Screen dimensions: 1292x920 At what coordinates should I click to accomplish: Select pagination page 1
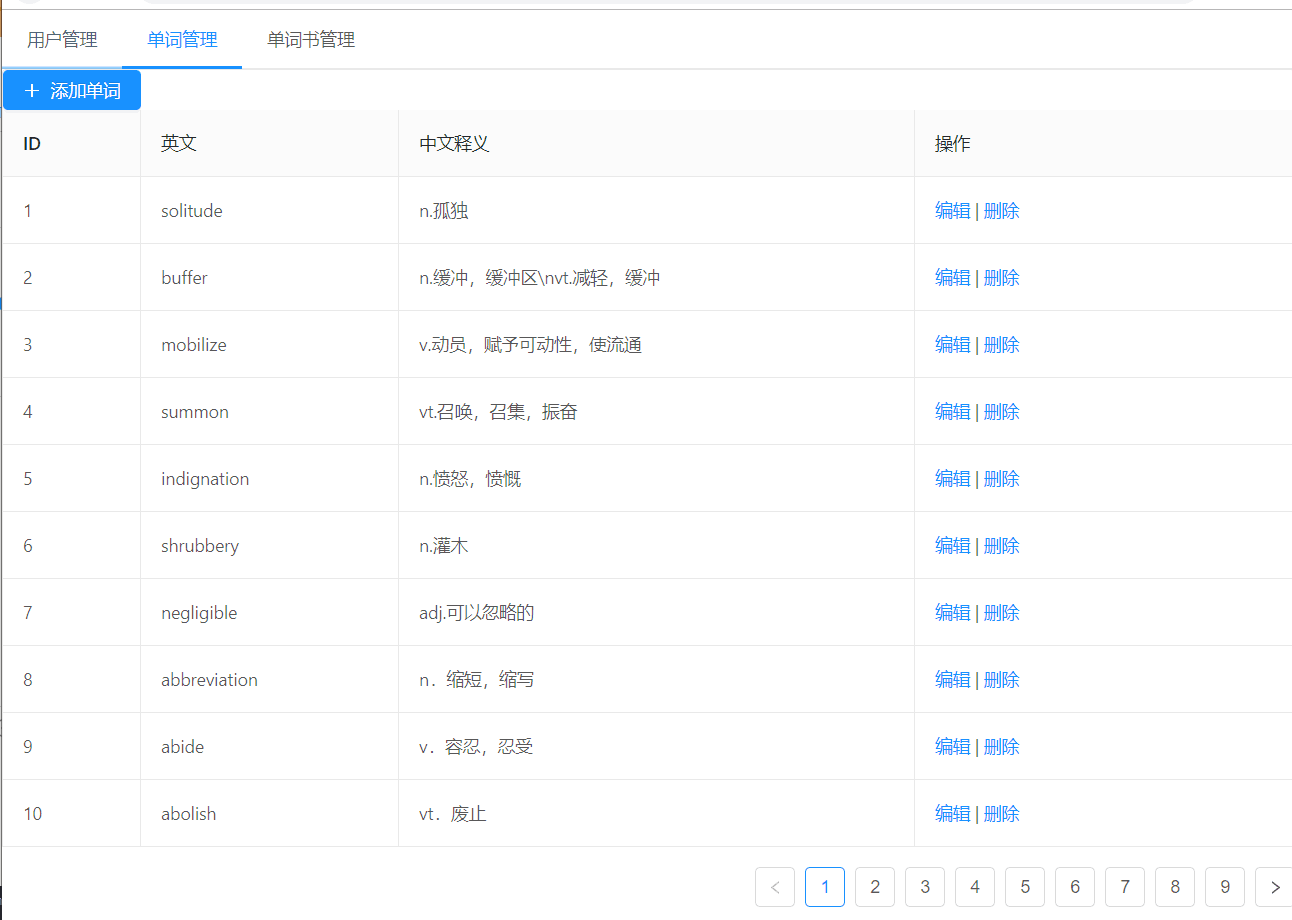coord(825,887)
